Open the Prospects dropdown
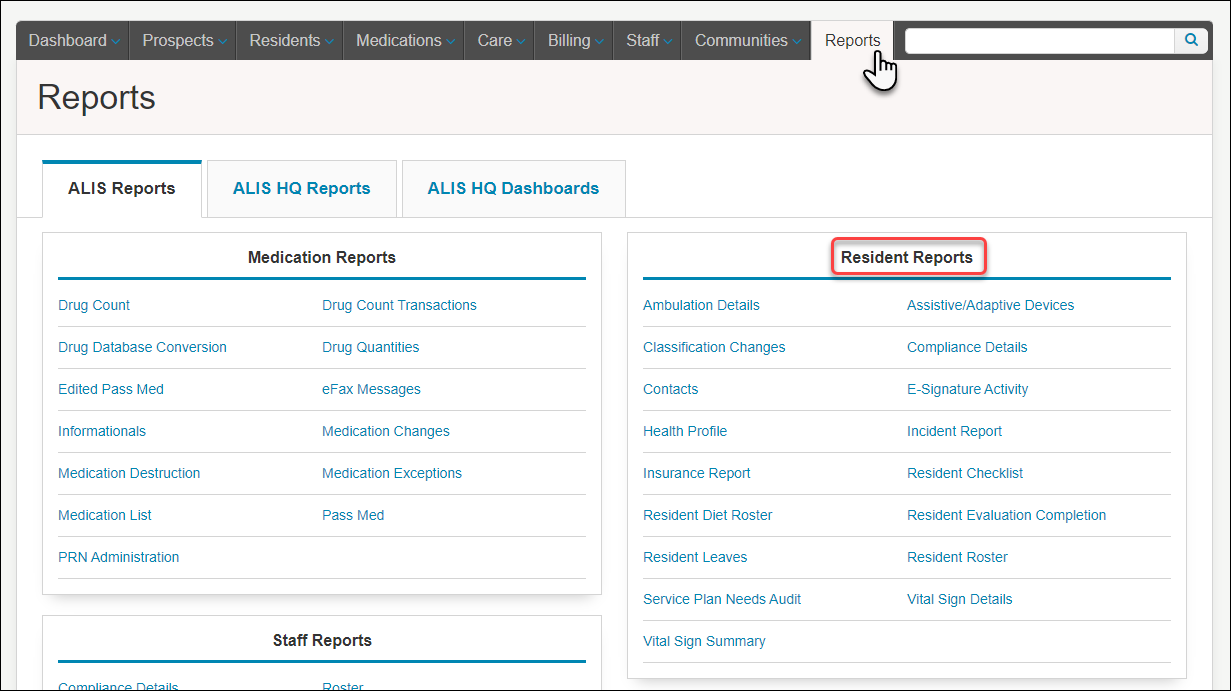The image size is (1231, 691). (x=182, y=40)
